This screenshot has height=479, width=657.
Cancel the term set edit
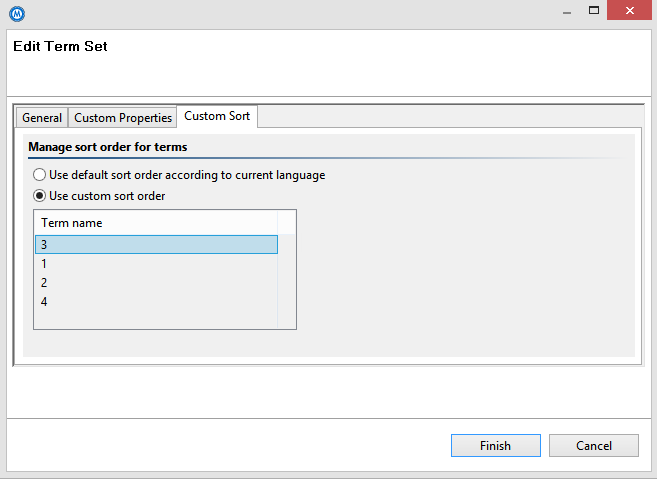pos(593,446)
